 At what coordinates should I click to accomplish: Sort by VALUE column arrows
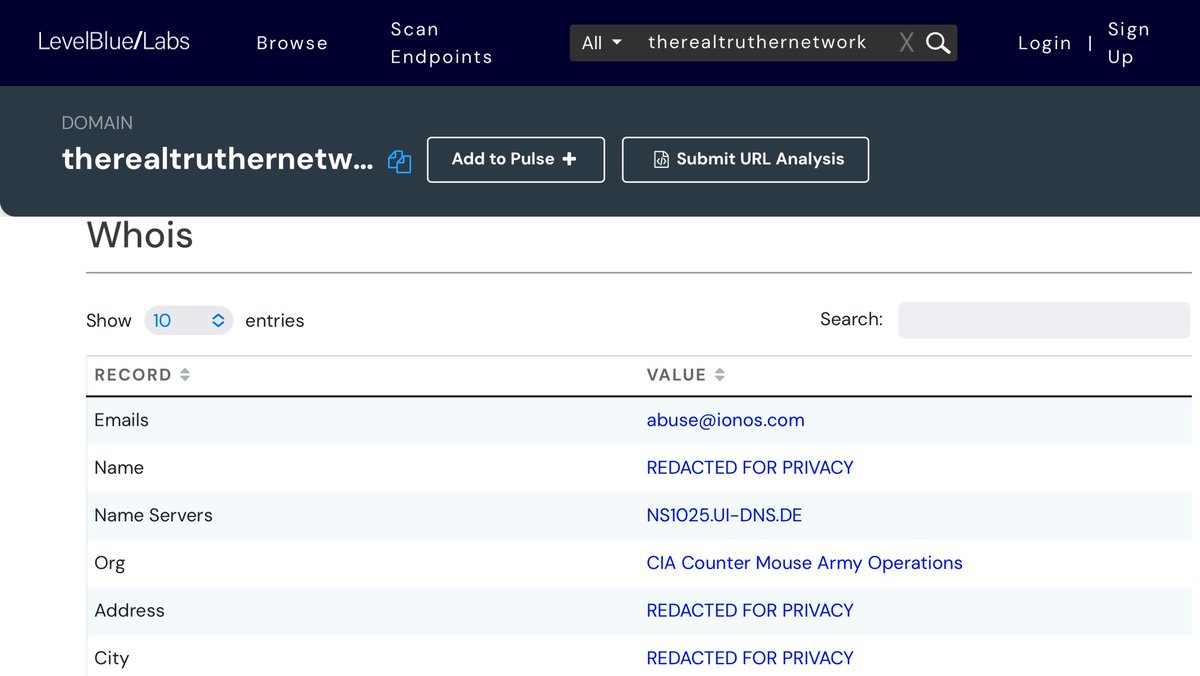point(720,375)
